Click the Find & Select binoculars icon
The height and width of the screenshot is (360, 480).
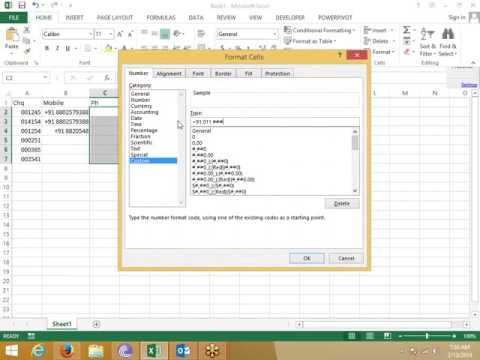(x=448, y=34)
